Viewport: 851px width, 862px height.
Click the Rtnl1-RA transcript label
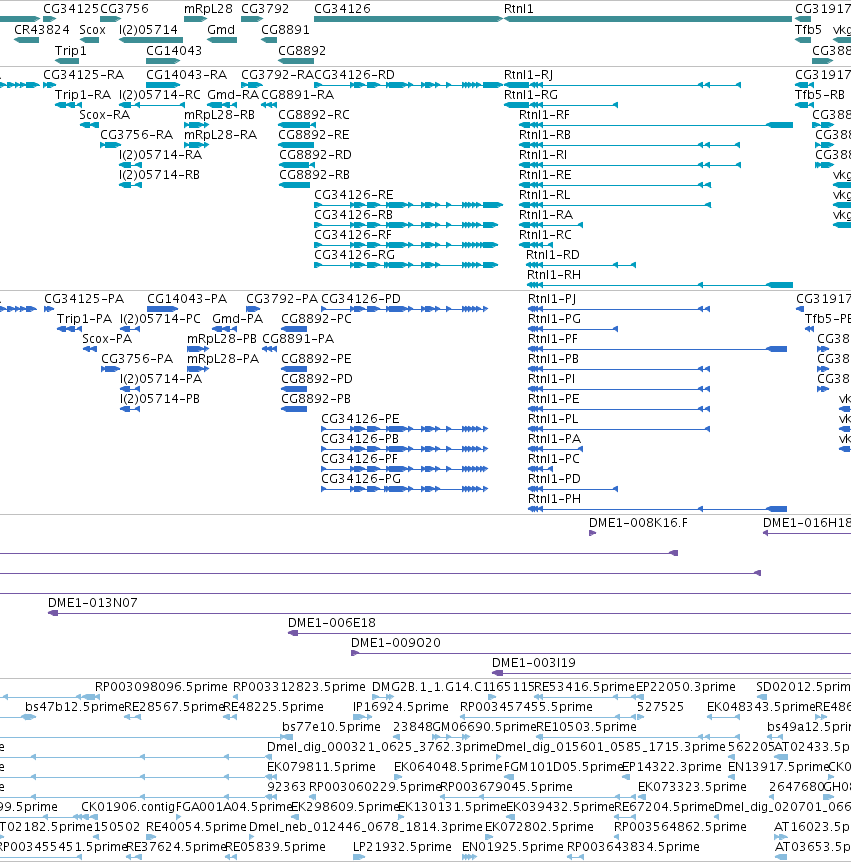[546, 214]
